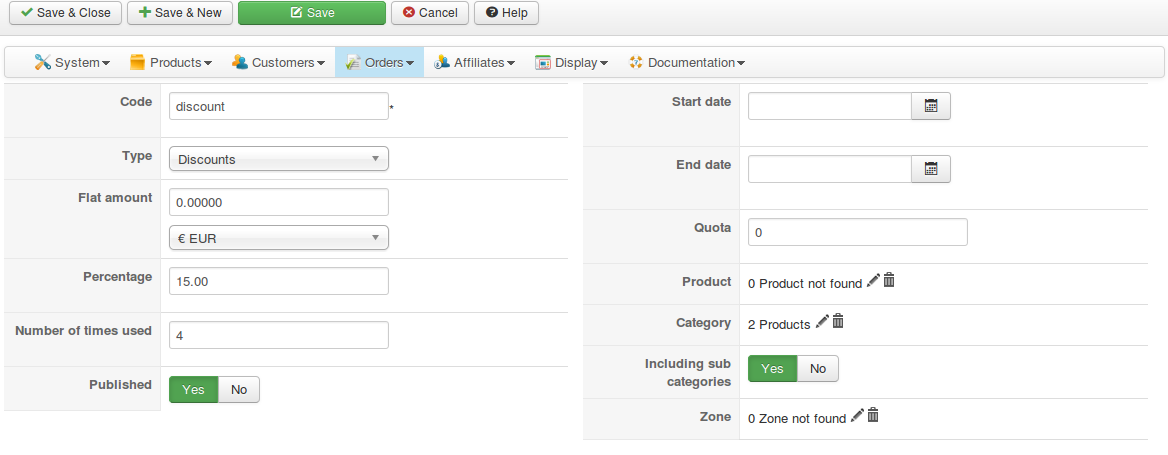Edit the Zone with pencil icon
The height and width of the screenshot is (455, 1168).
point(857,416)
